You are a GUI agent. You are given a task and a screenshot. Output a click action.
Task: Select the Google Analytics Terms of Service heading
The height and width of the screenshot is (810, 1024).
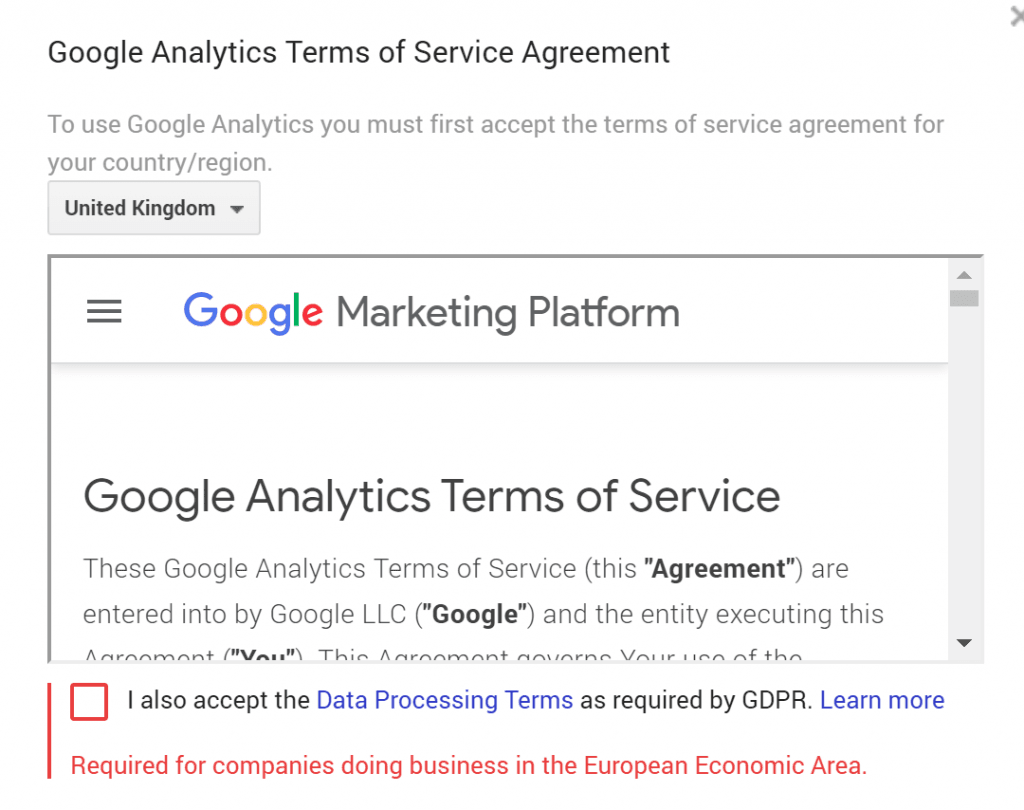click(431, 496)
